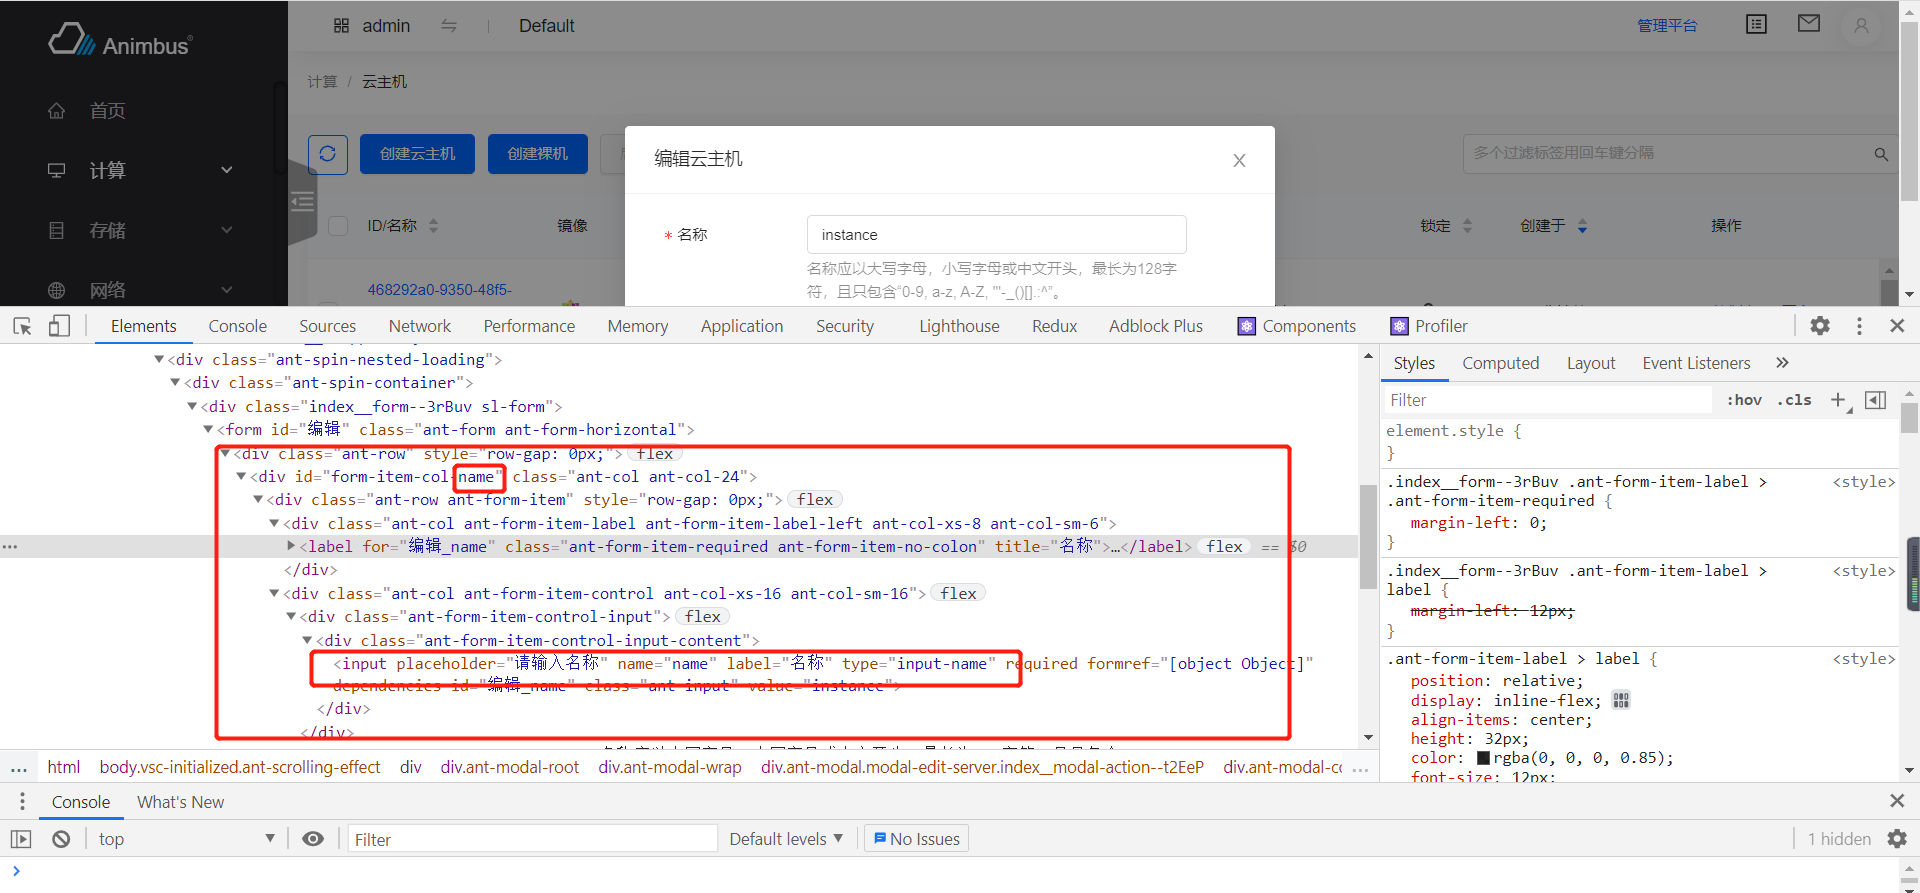Toggle the :hov element state button
1920x893 pixels.
coord(1744,400)
